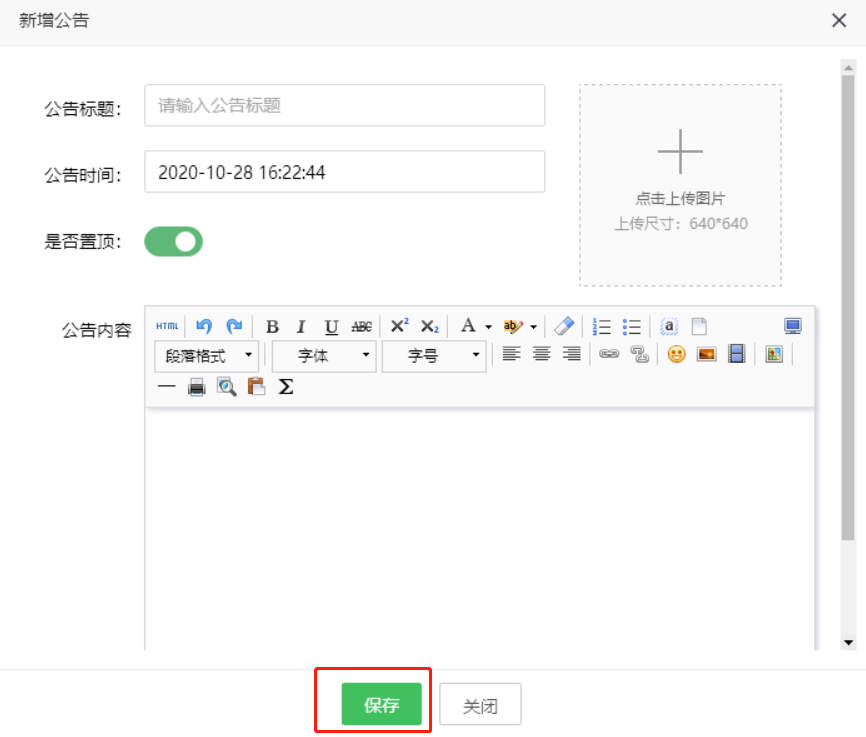Insert the formula (Σ) element
The image size is (866, 737).
click(285, 387)
